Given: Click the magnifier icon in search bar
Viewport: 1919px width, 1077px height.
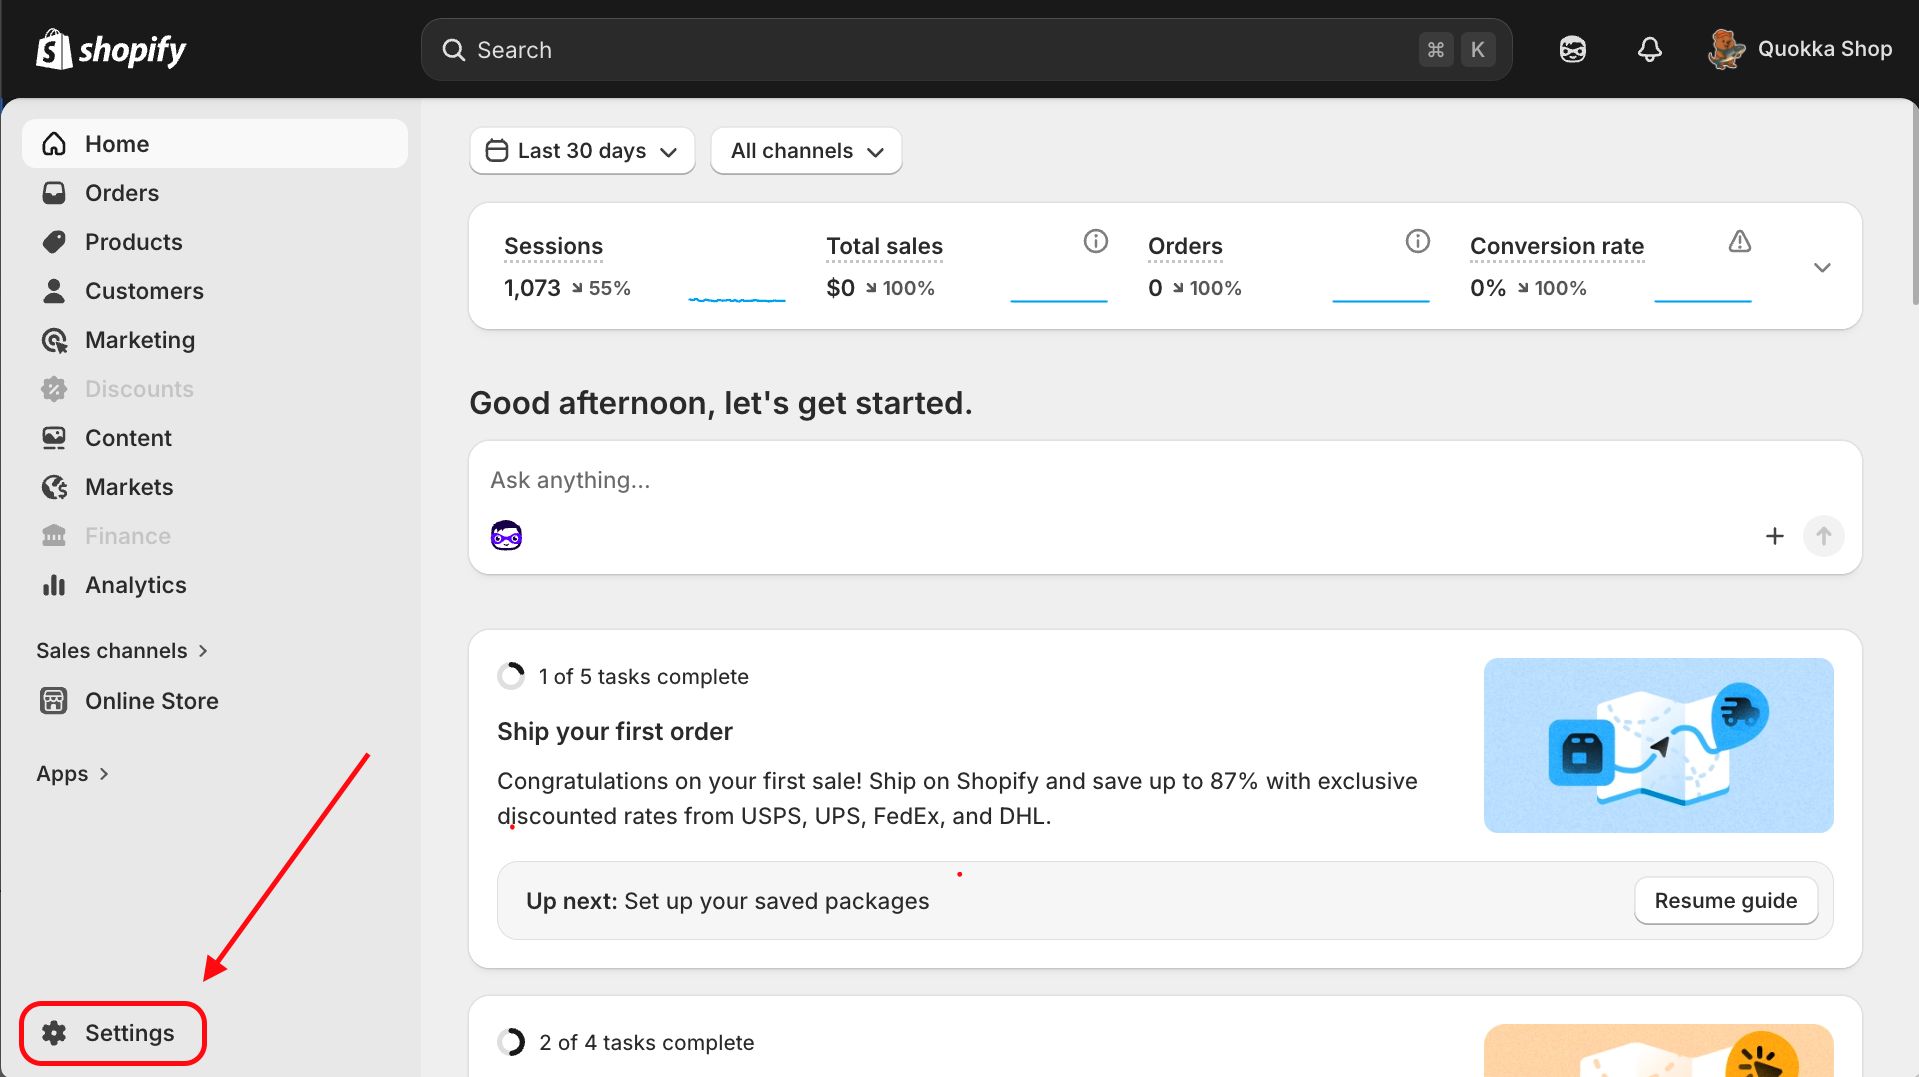Looking at the screenshot, I should point(453,50).
